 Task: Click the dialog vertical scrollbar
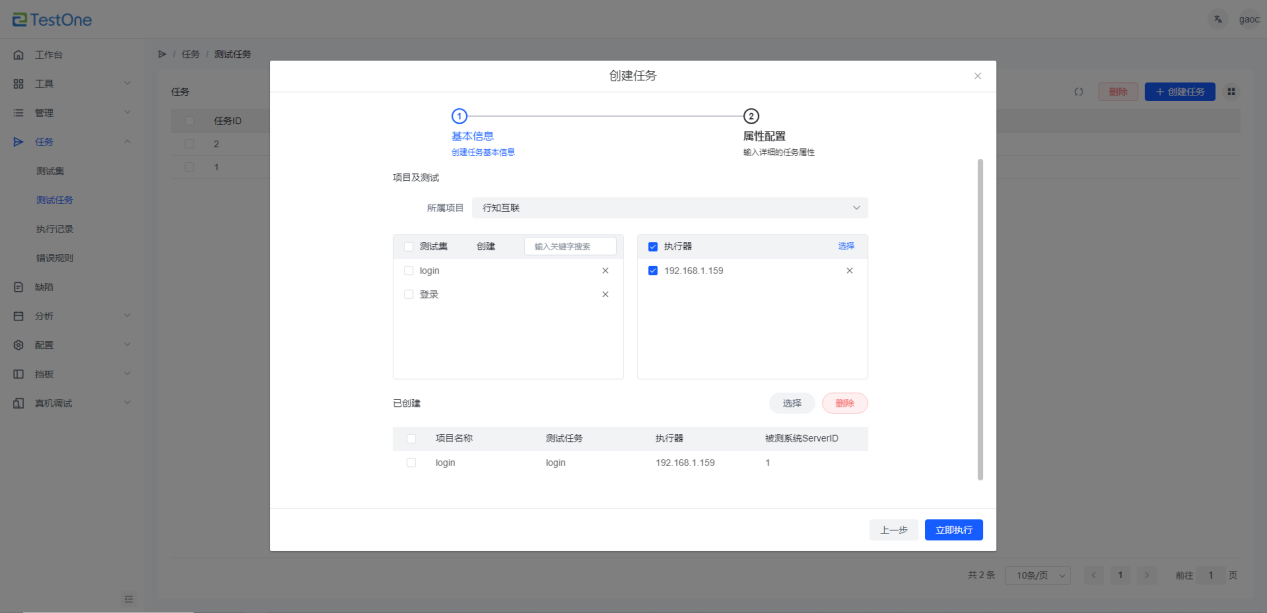980,319
